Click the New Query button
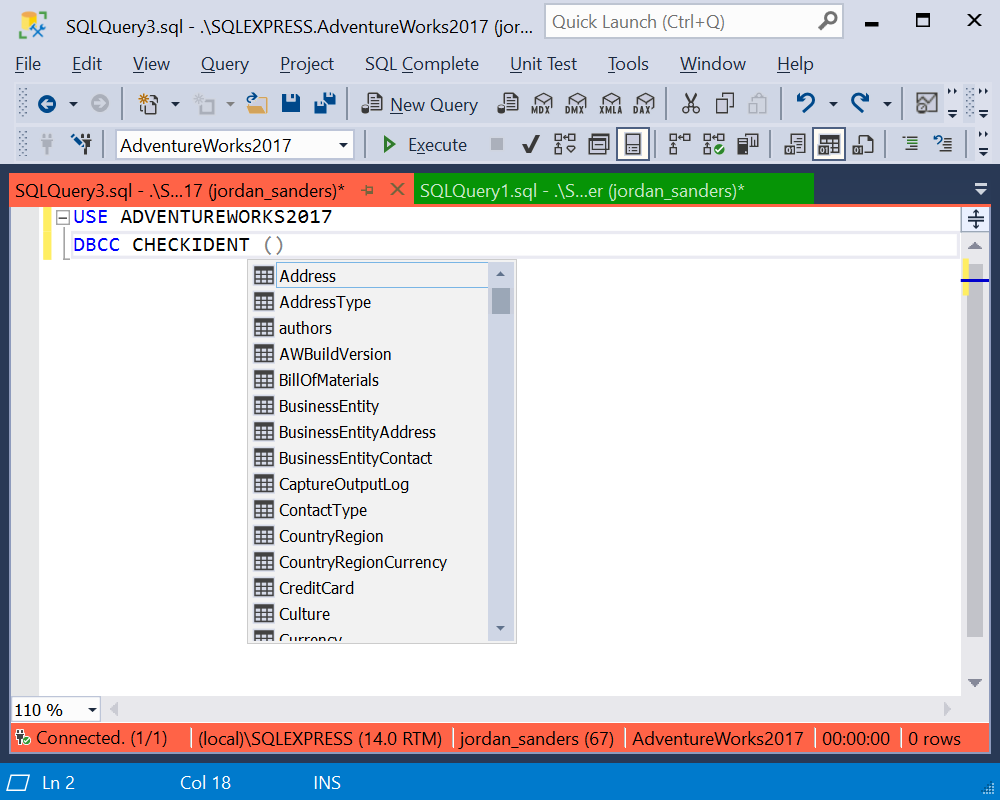The image size is (1000, 800). tap(420, 104)
